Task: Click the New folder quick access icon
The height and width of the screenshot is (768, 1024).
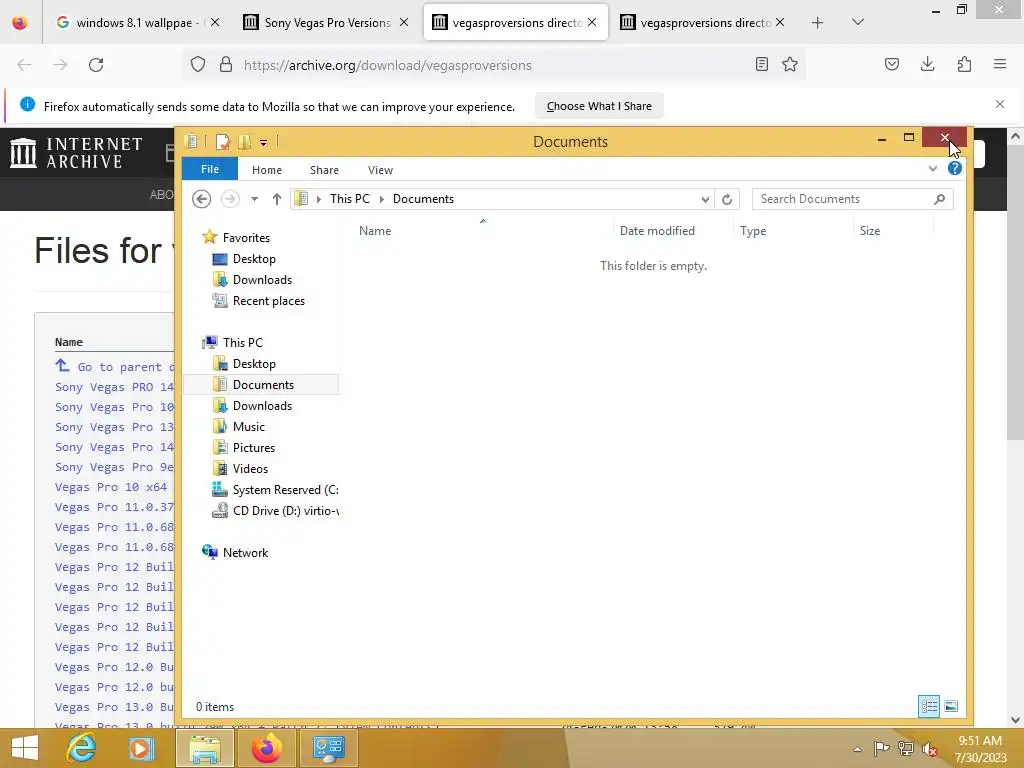Action: [x=245, y=142]
